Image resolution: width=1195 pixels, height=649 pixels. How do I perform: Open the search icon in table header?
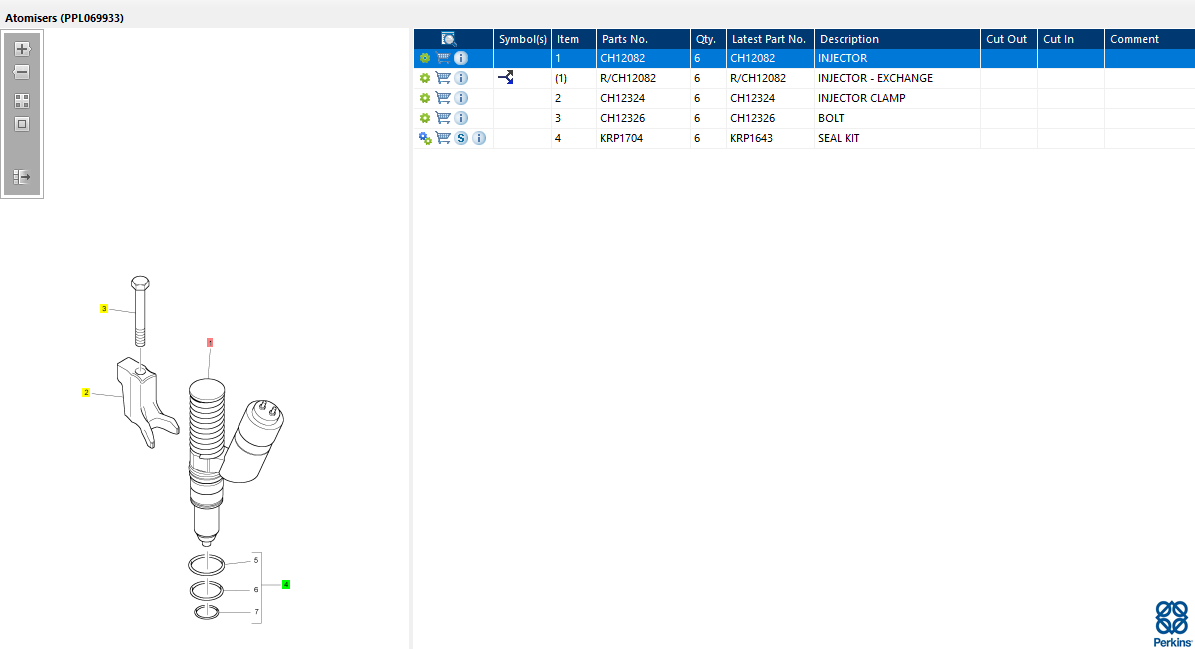[449, 39]
